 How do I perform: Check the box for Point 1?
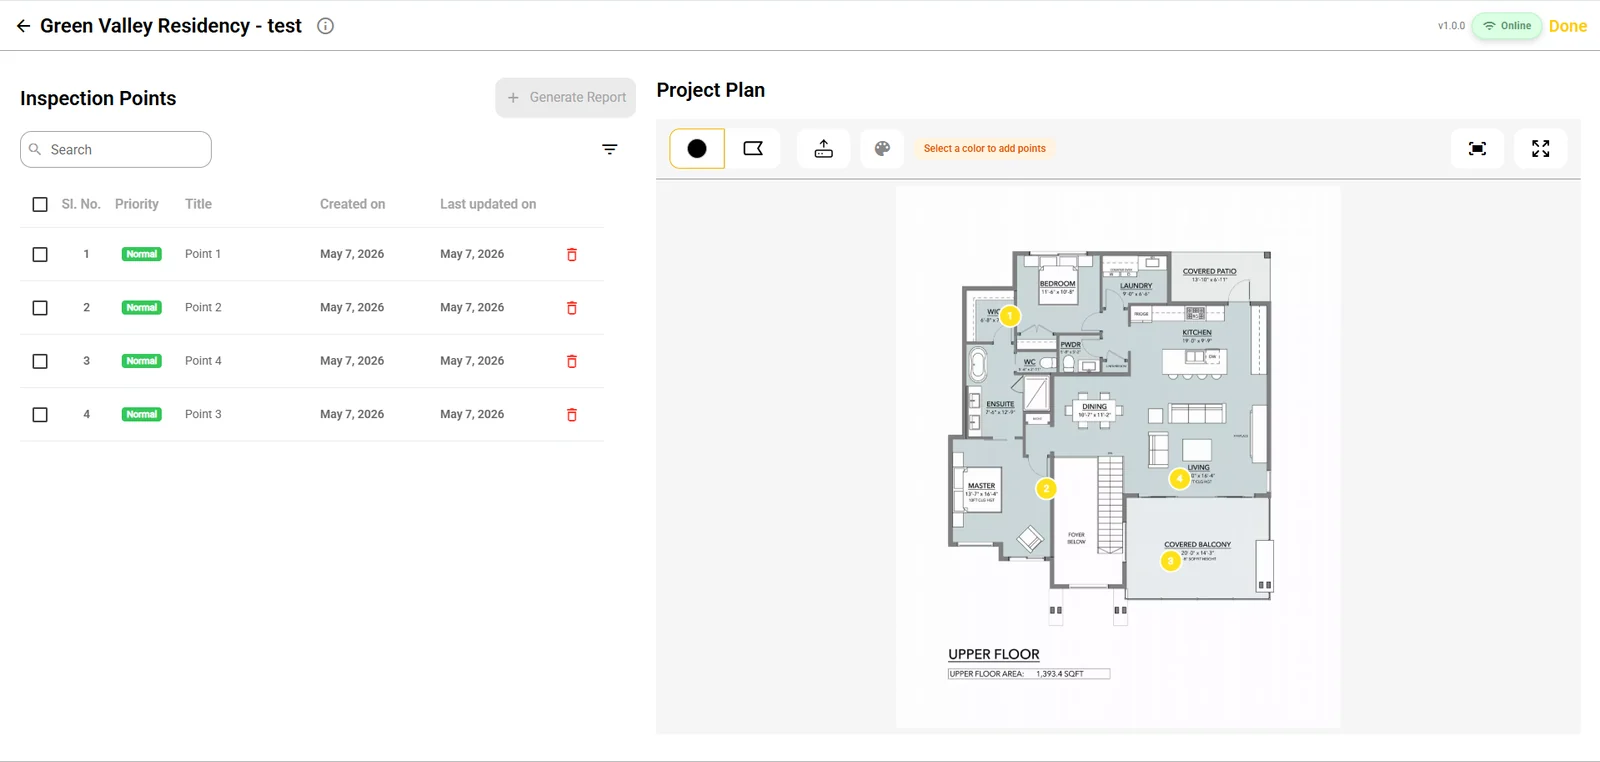(x=40, y=254)
